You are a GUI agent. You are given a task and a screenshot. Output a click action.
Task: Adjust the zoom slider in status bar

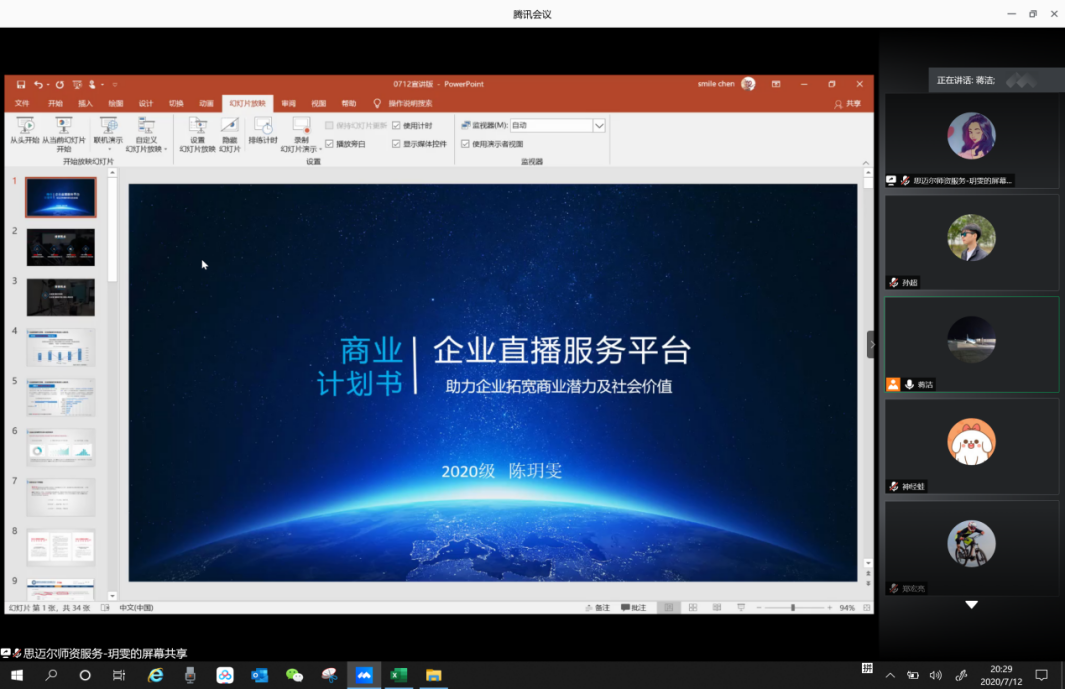click(793, 608)
